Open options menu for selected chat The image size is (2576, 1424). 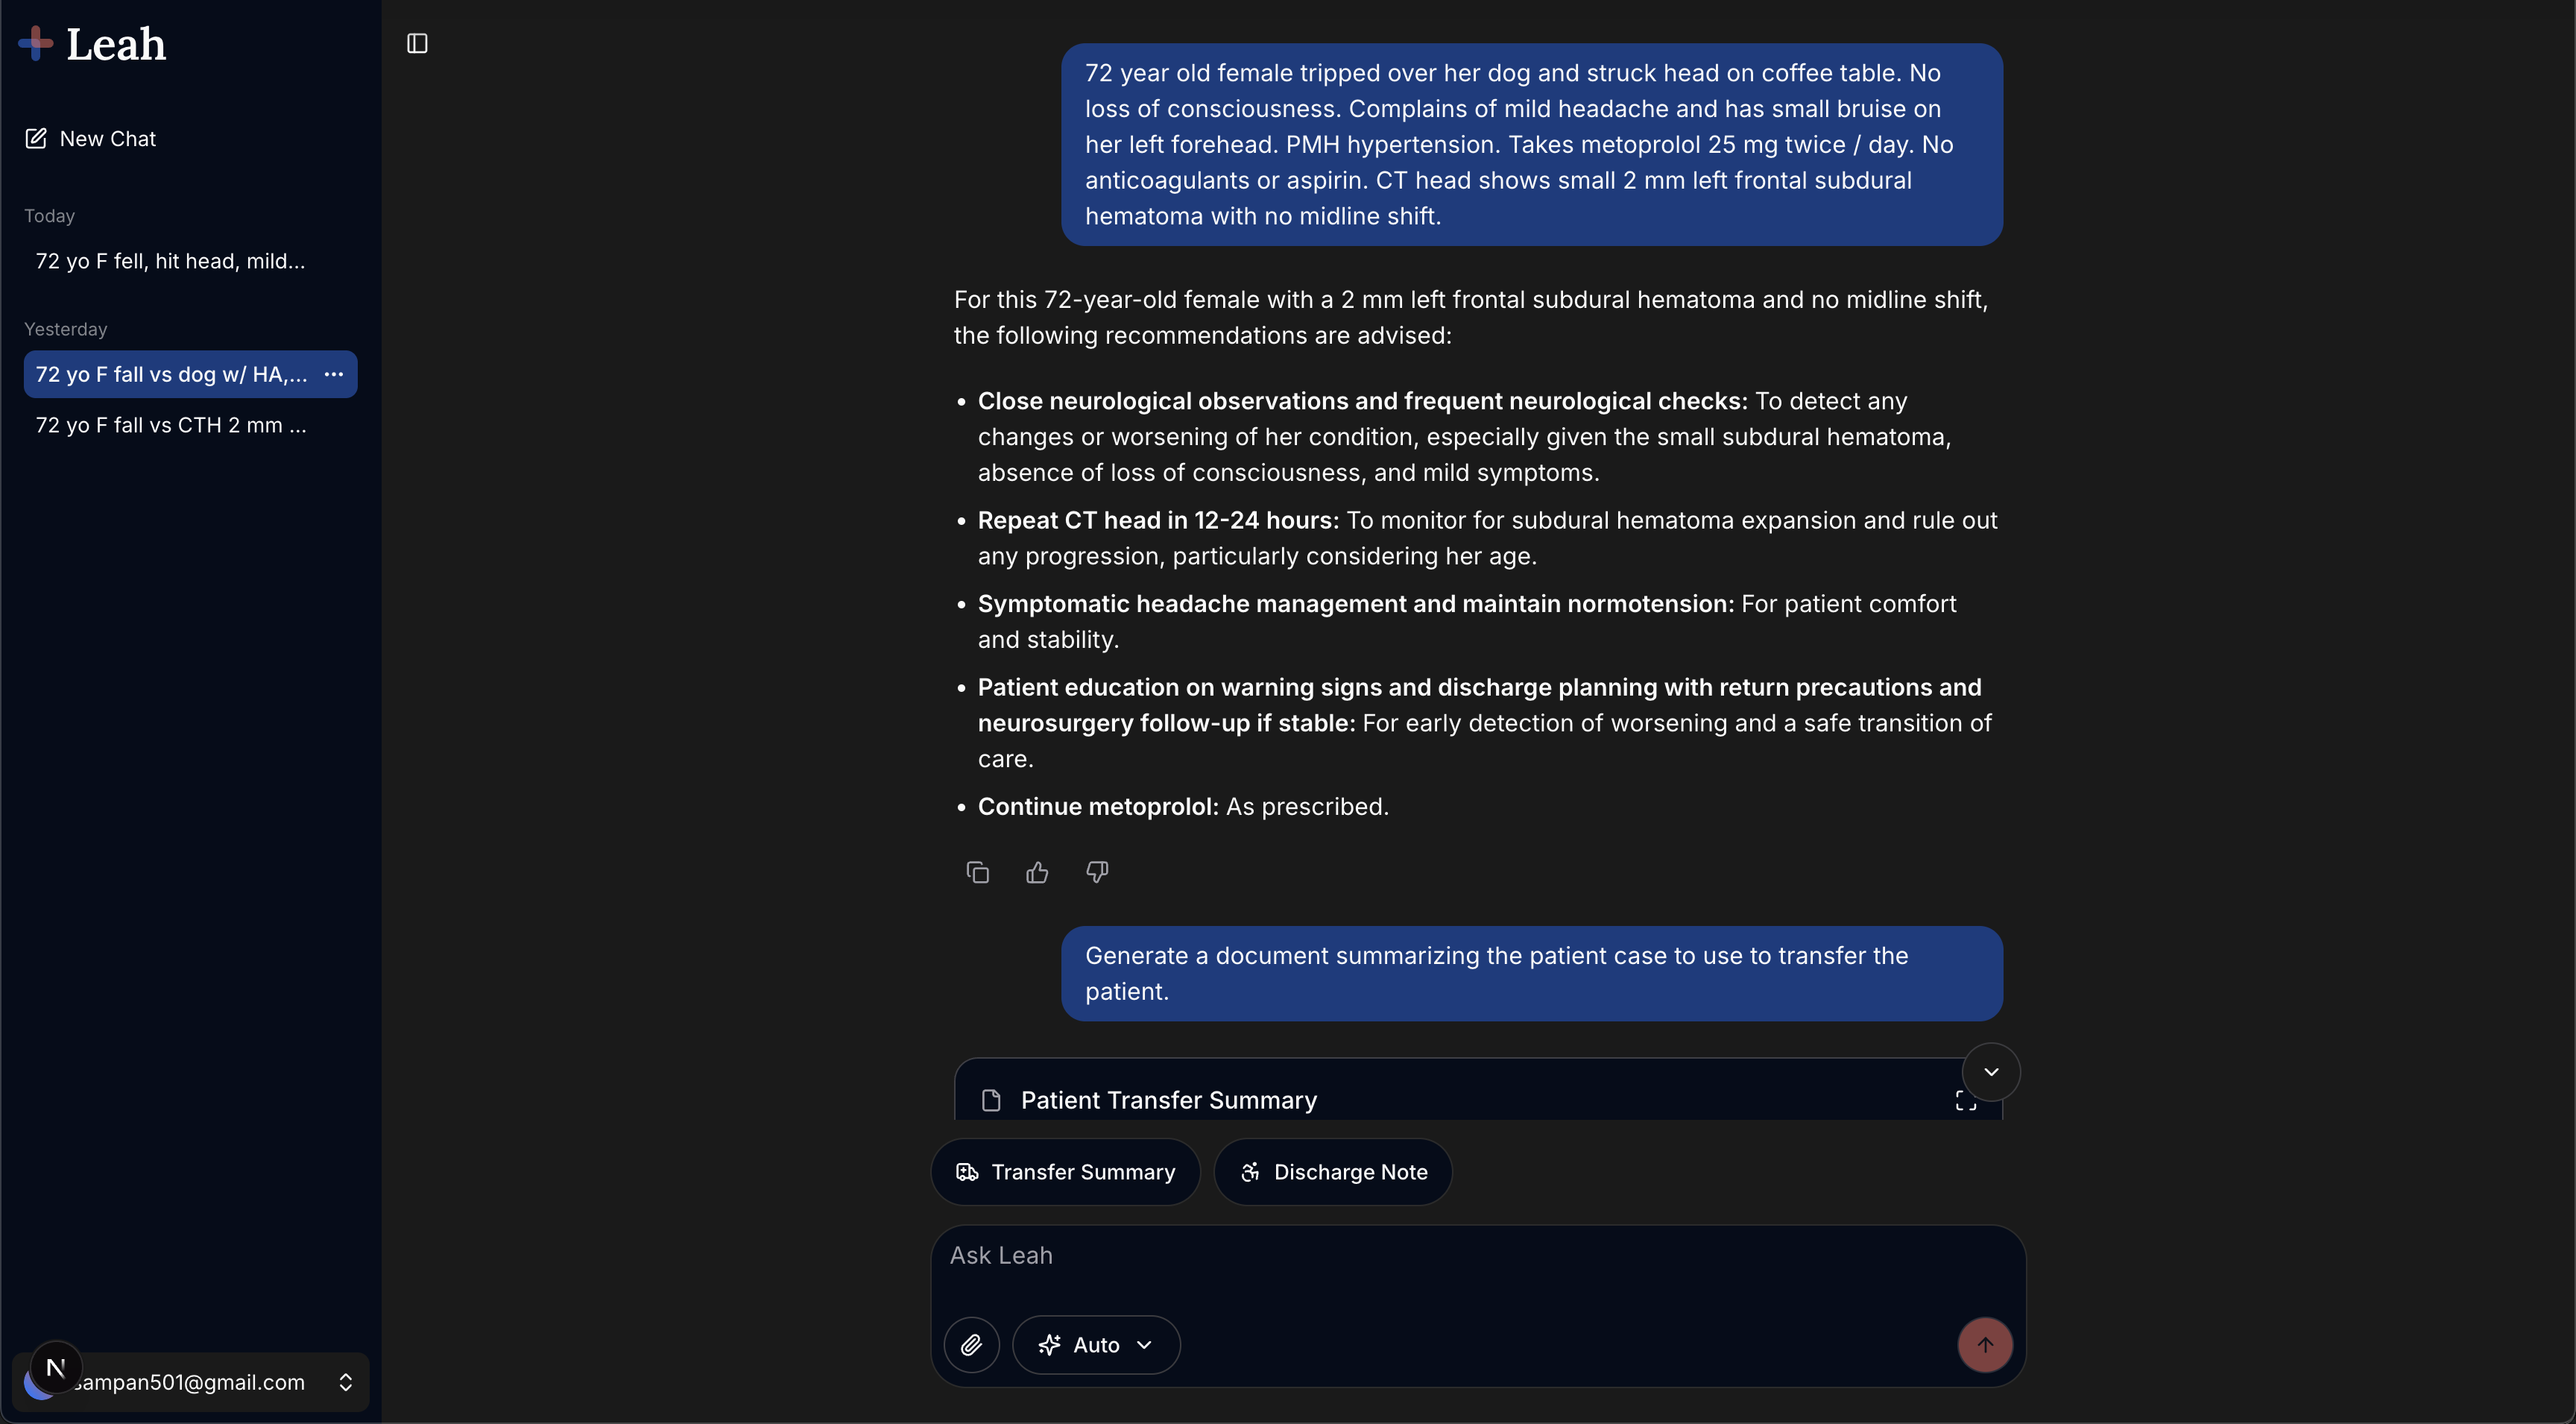coord(334,374)
